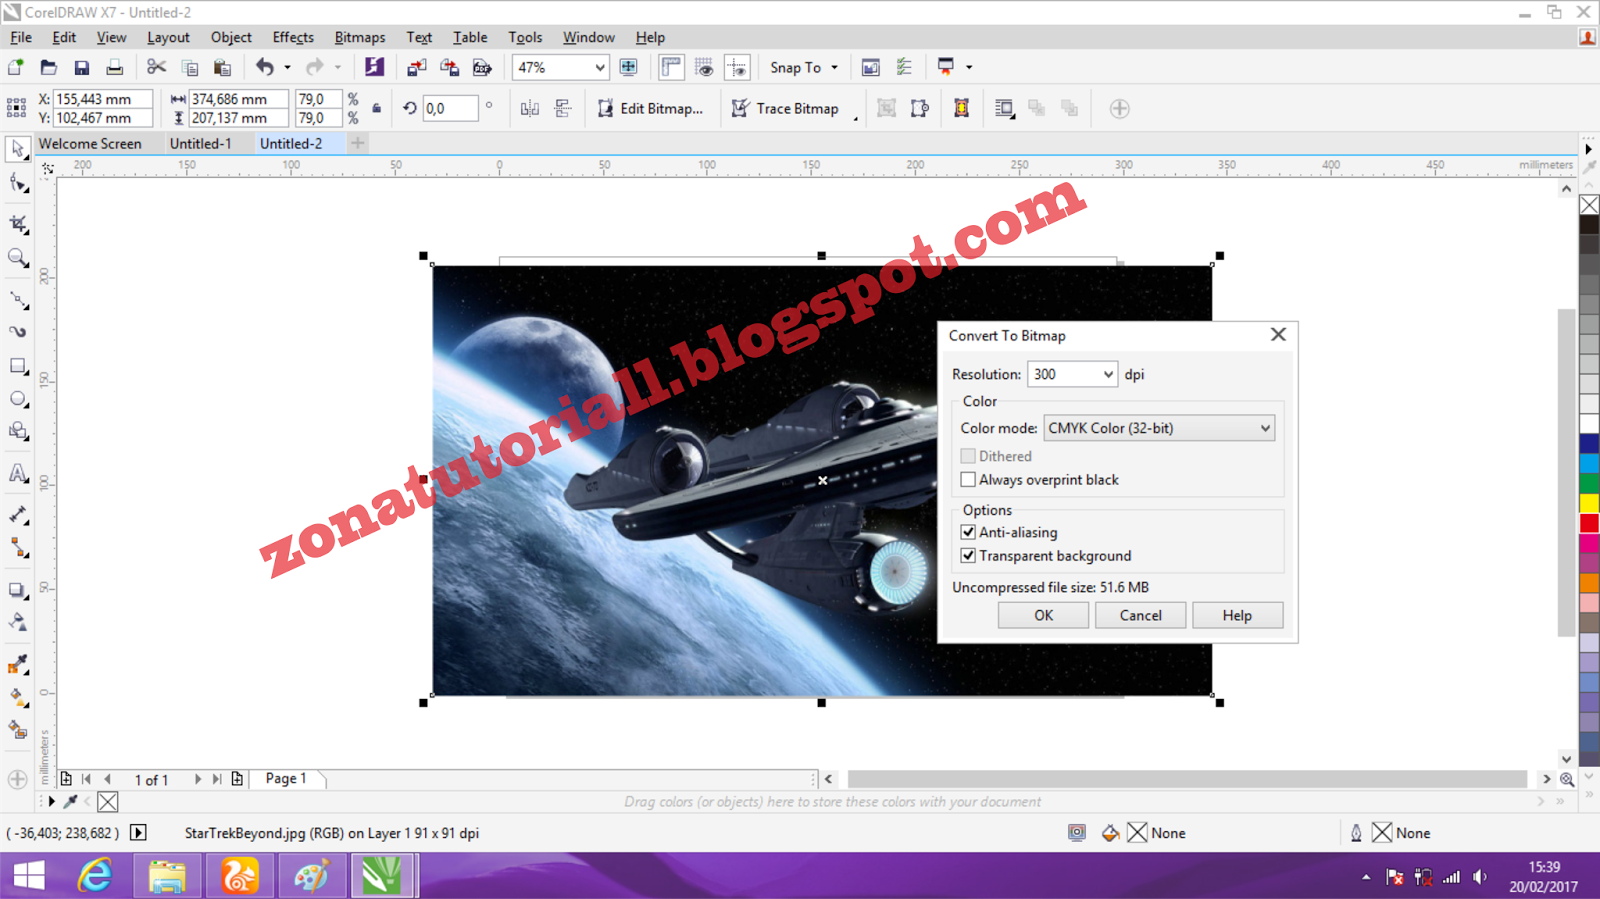Viewport: 1600px width, 899px height.
Task: Click the Export icon in toolbar
Action: [x=450, y=67]
